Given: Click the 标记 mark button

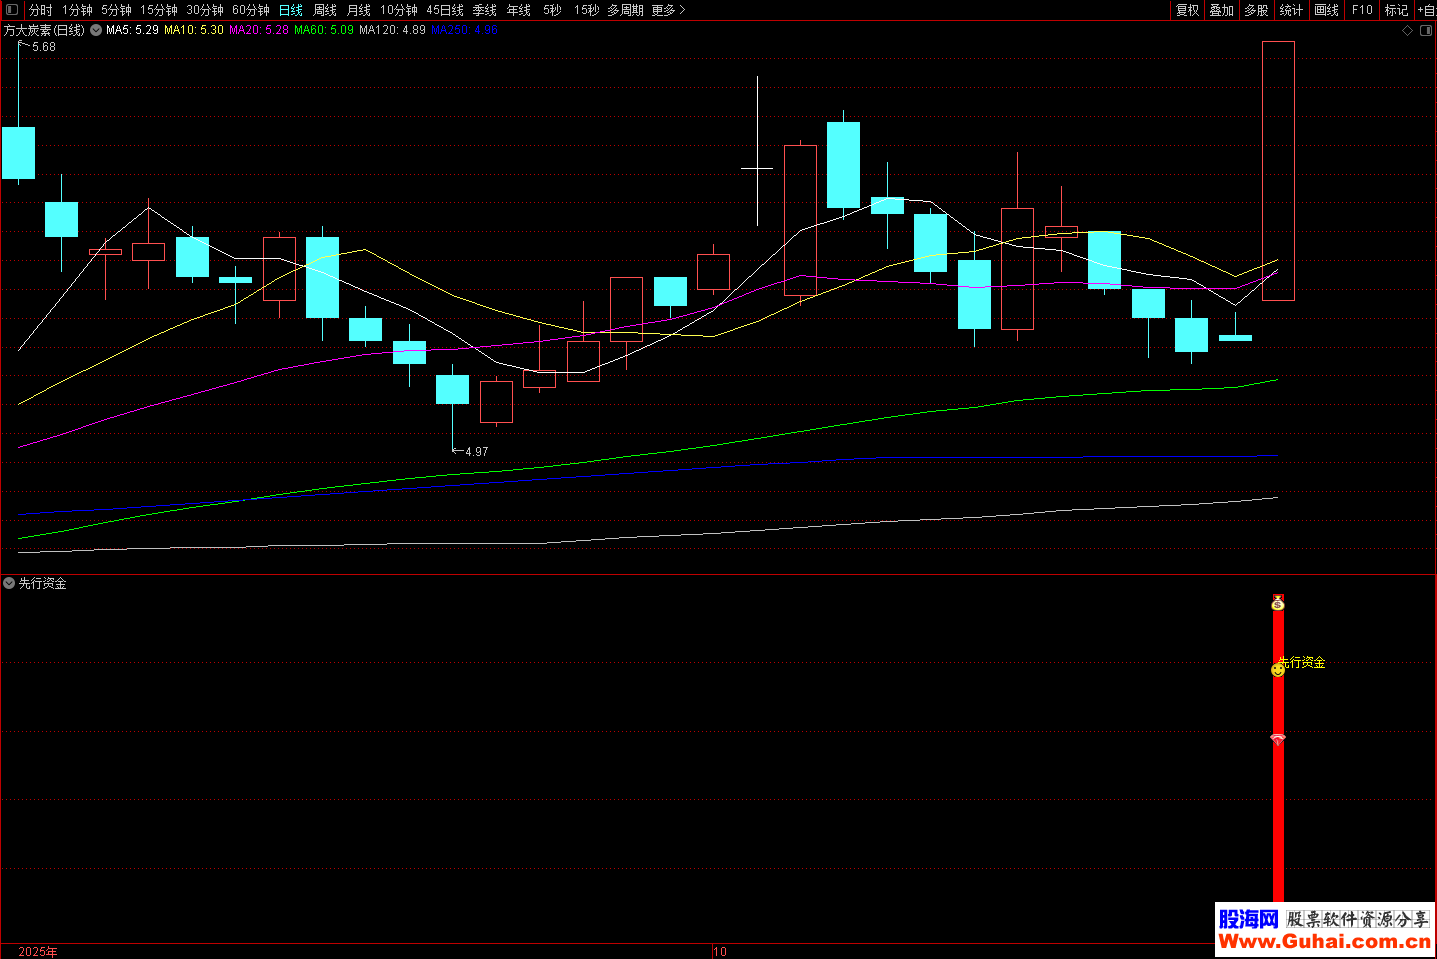Looking at the screenshot, I should click(1396, 10).
